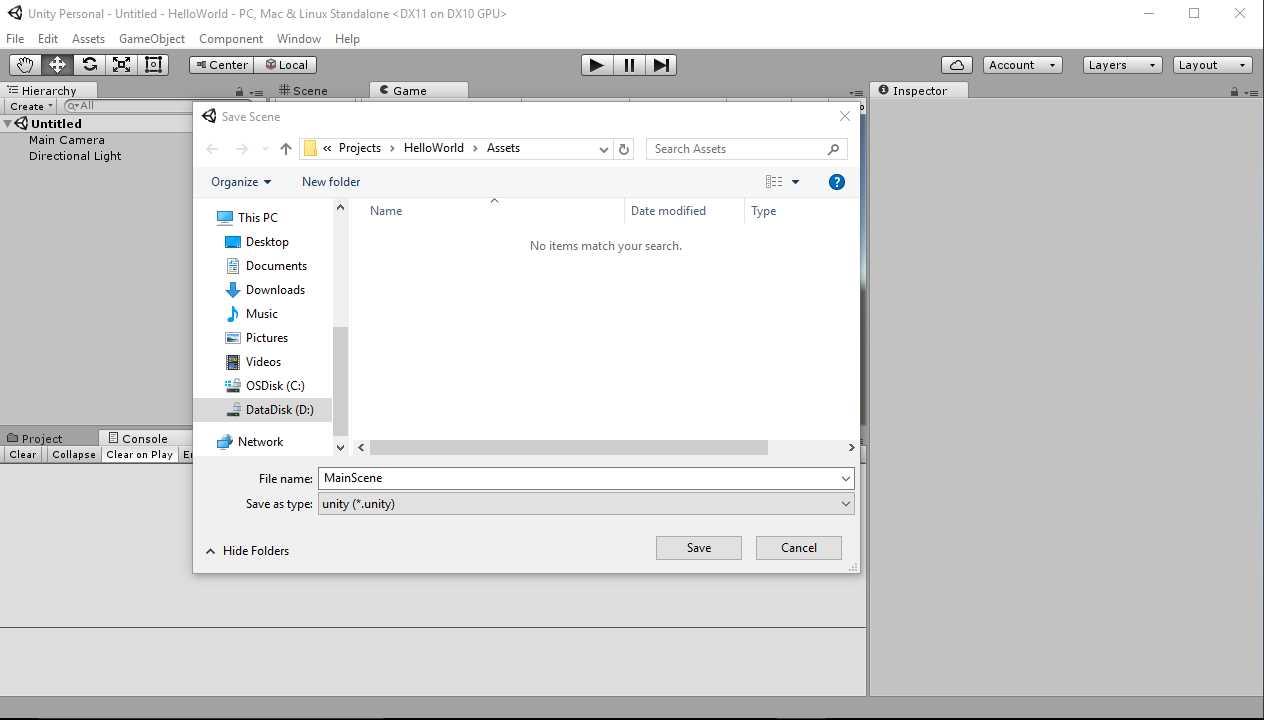Open the Layout dropdown
This screenshot has height=720, width=1264.
(x=1212, y=65)
